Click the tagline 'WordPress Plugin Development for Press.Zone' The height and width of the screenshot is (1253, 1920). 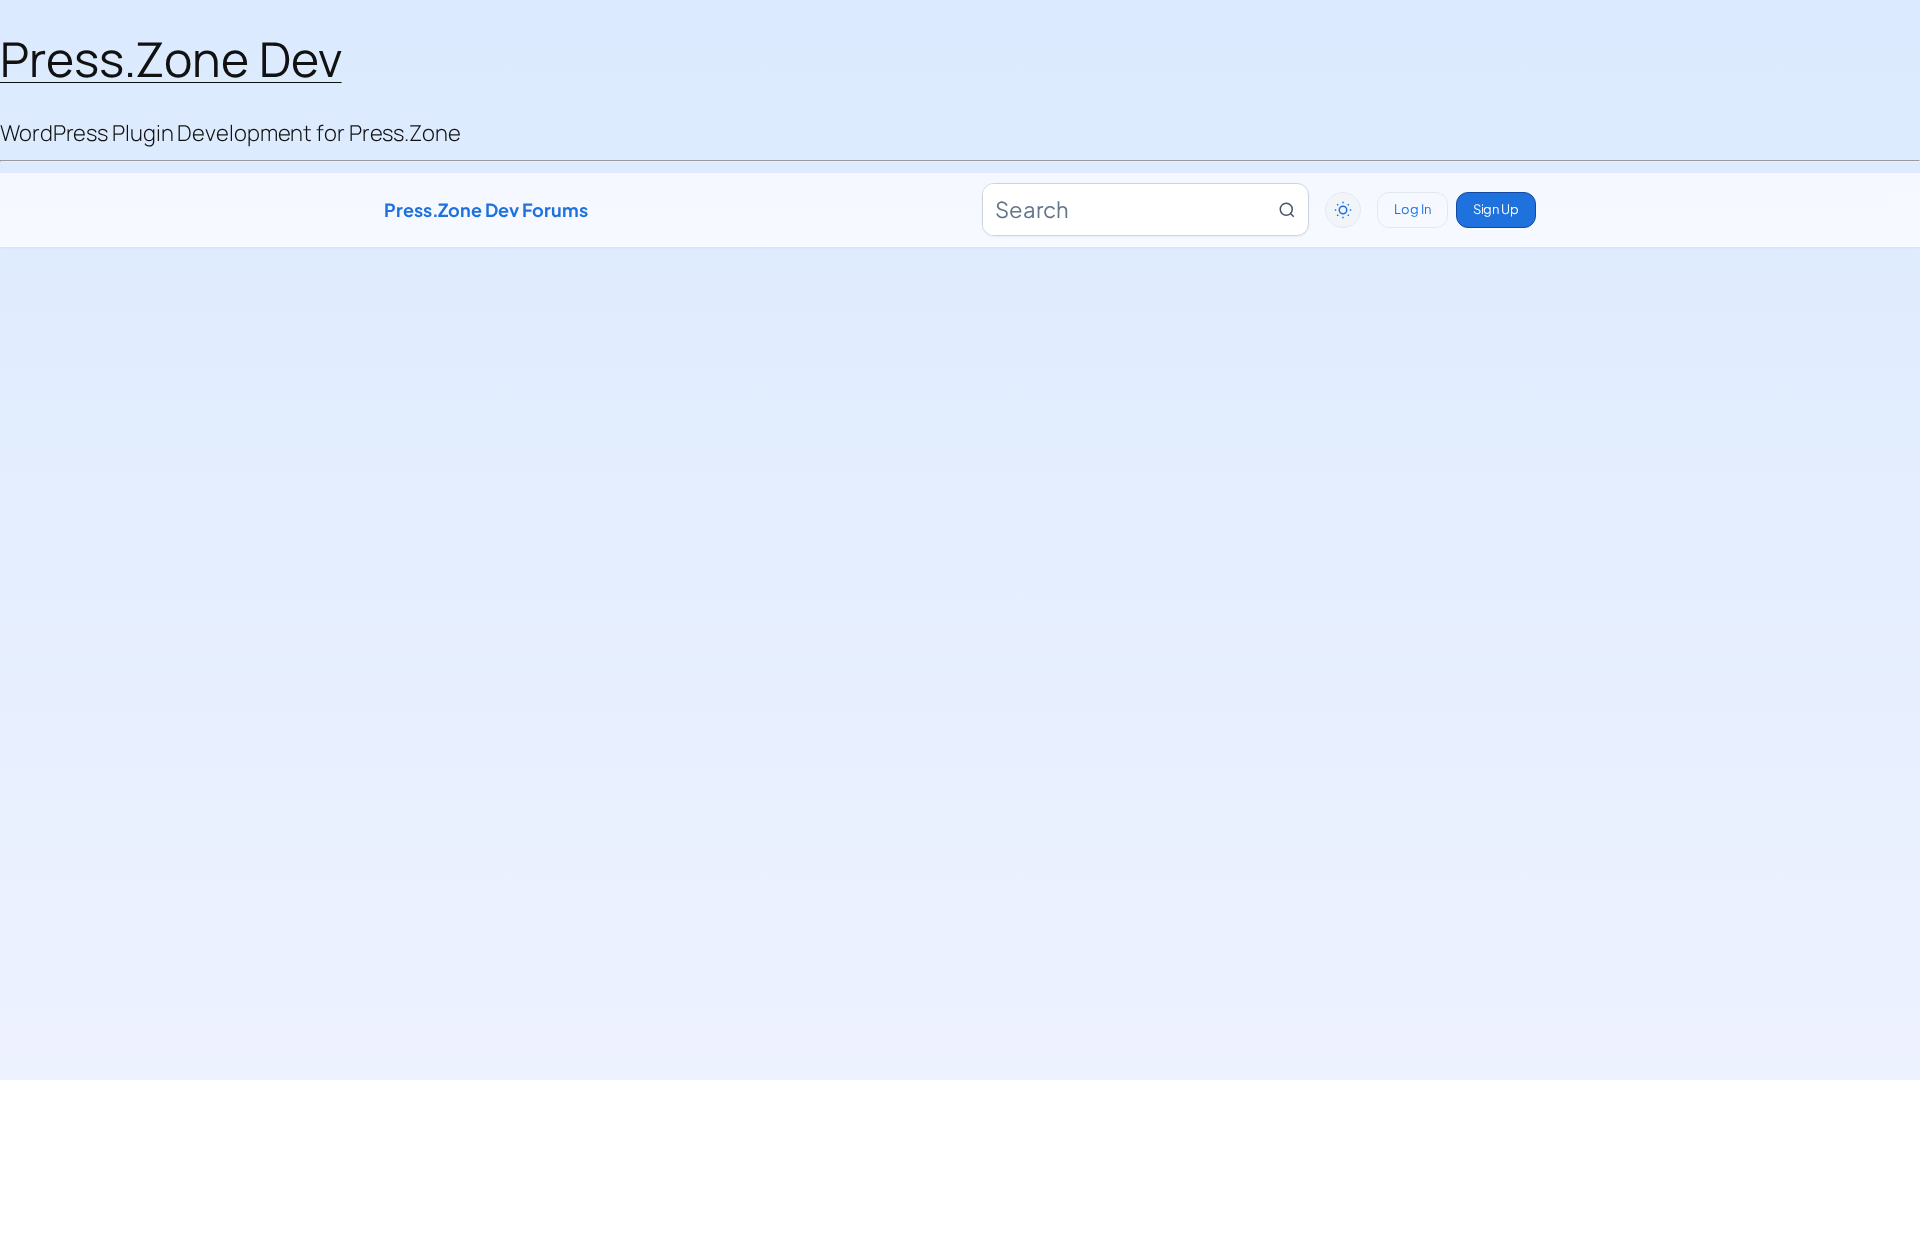(x=230, y=133)
